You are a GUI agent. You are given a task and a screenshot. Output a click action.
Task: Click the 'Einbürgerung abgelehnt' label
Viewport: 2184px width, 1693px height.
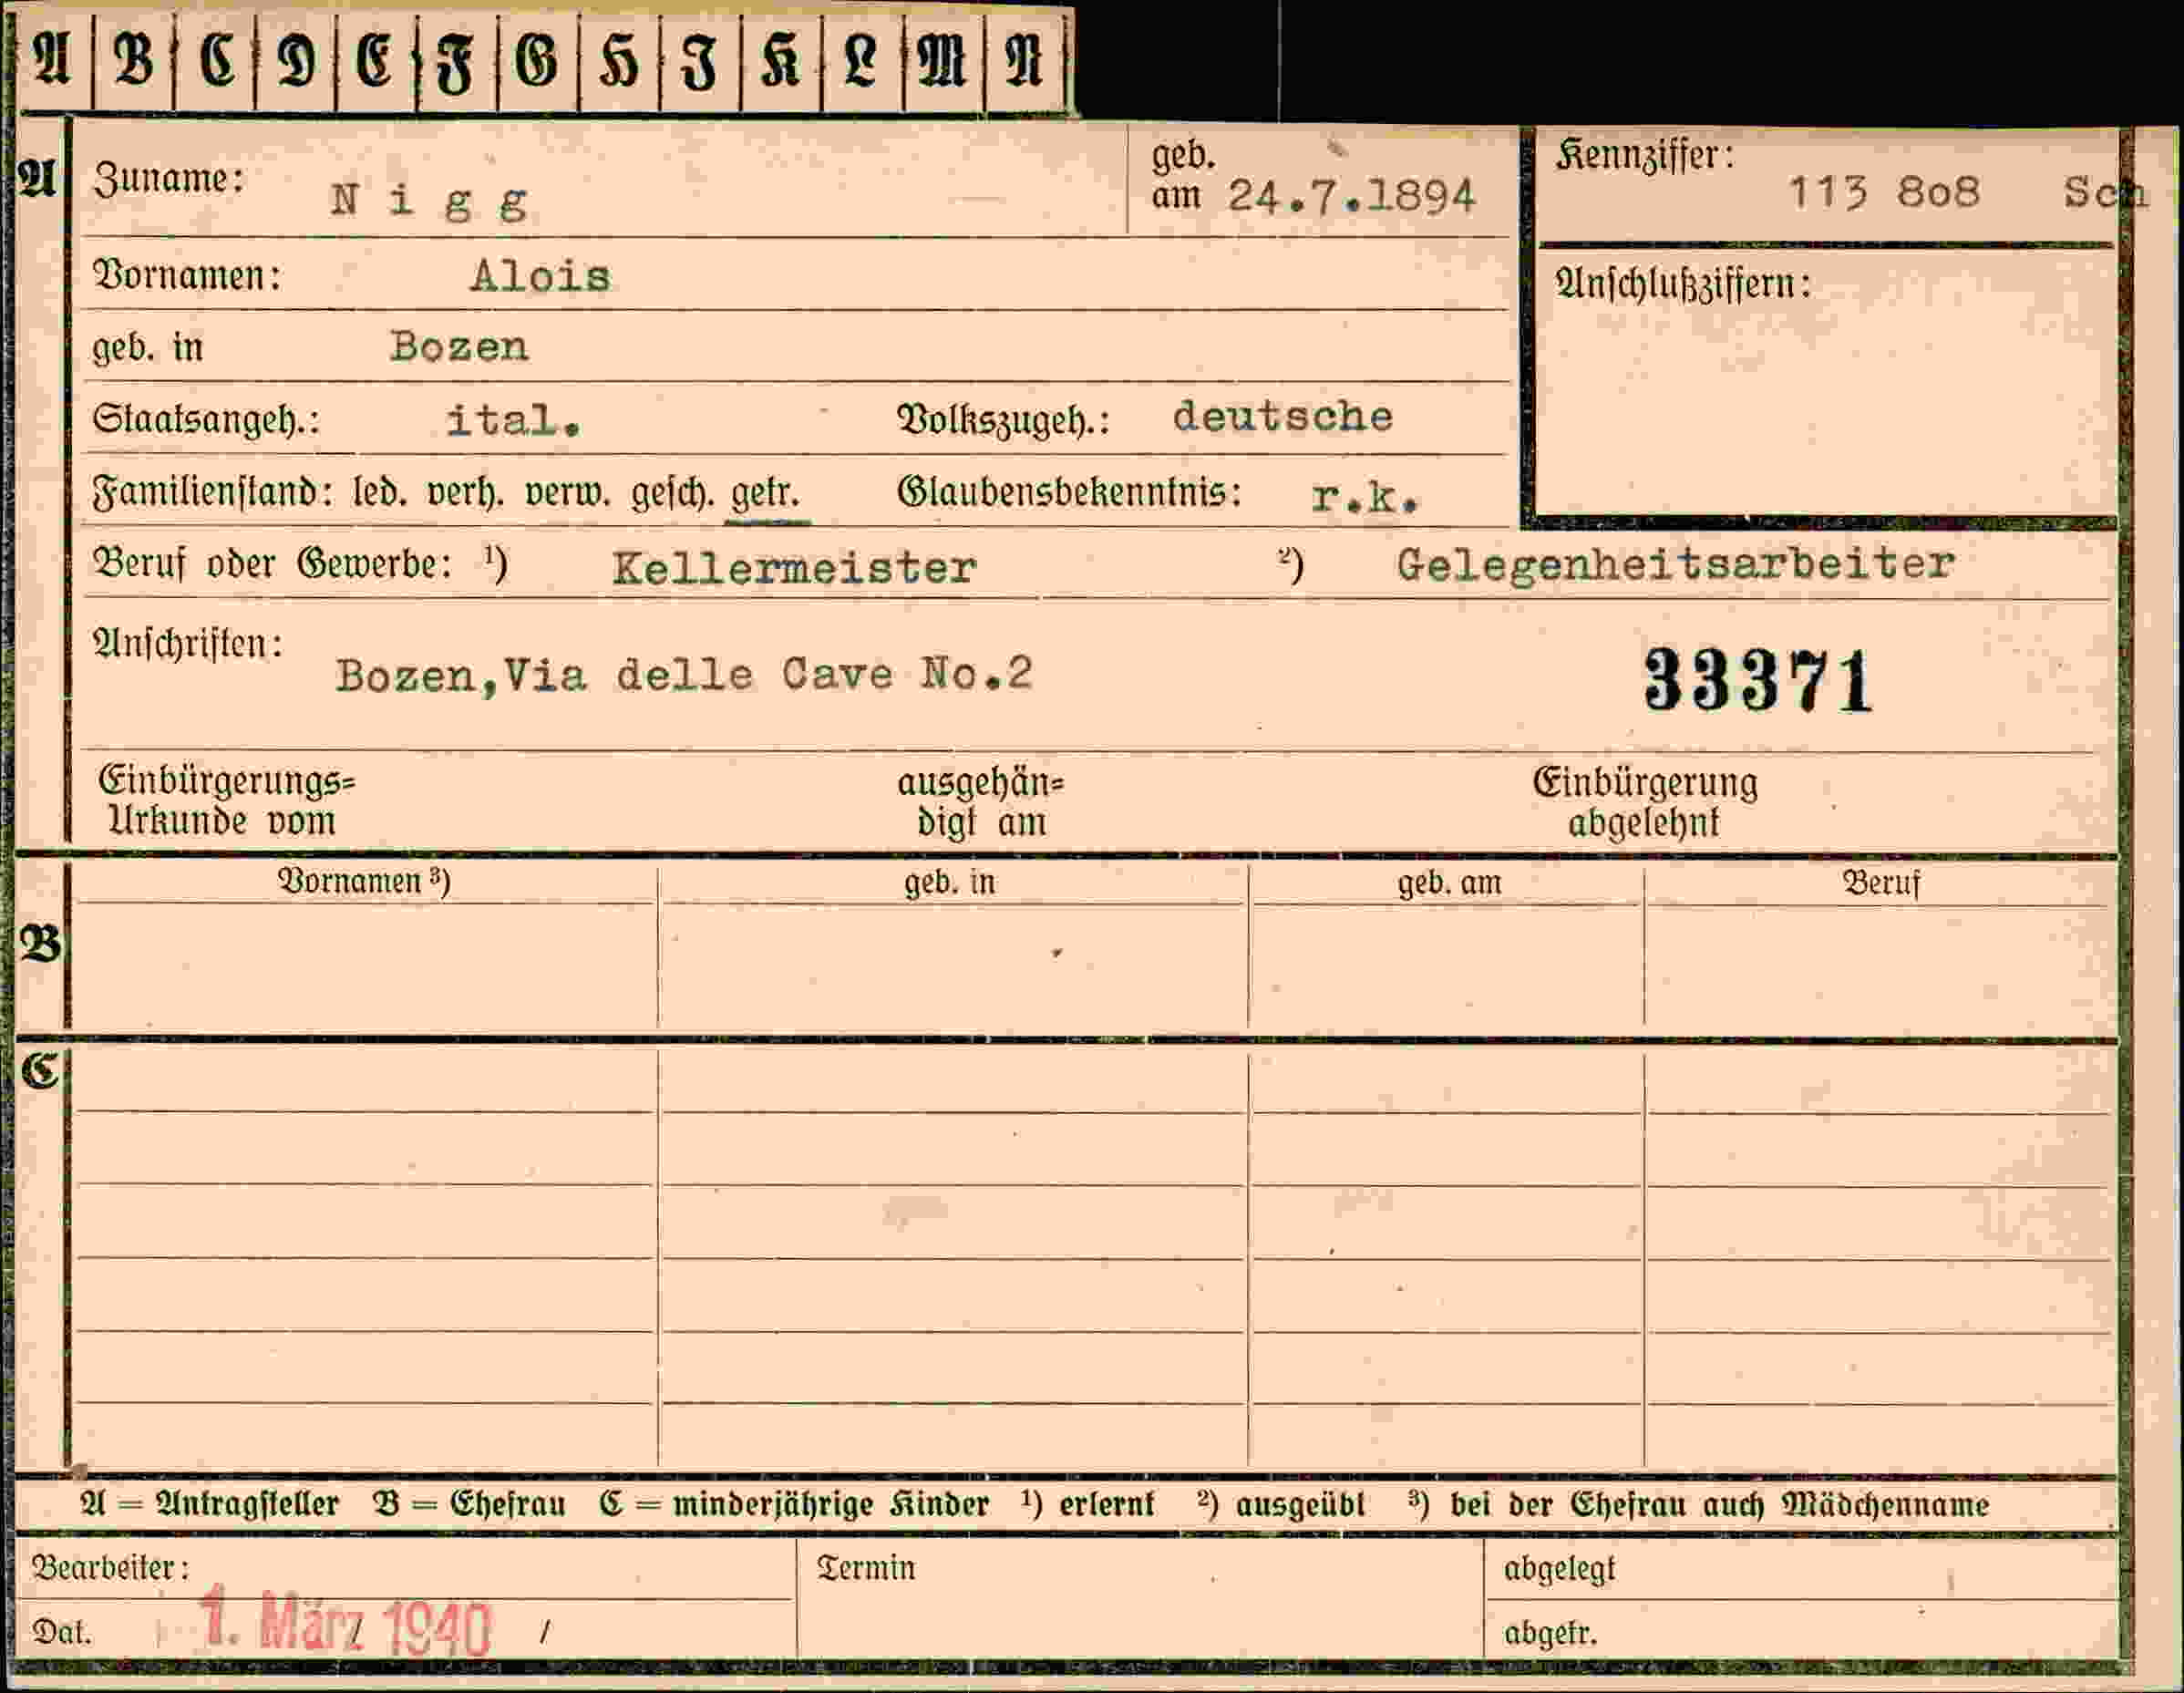point(1645,803)
